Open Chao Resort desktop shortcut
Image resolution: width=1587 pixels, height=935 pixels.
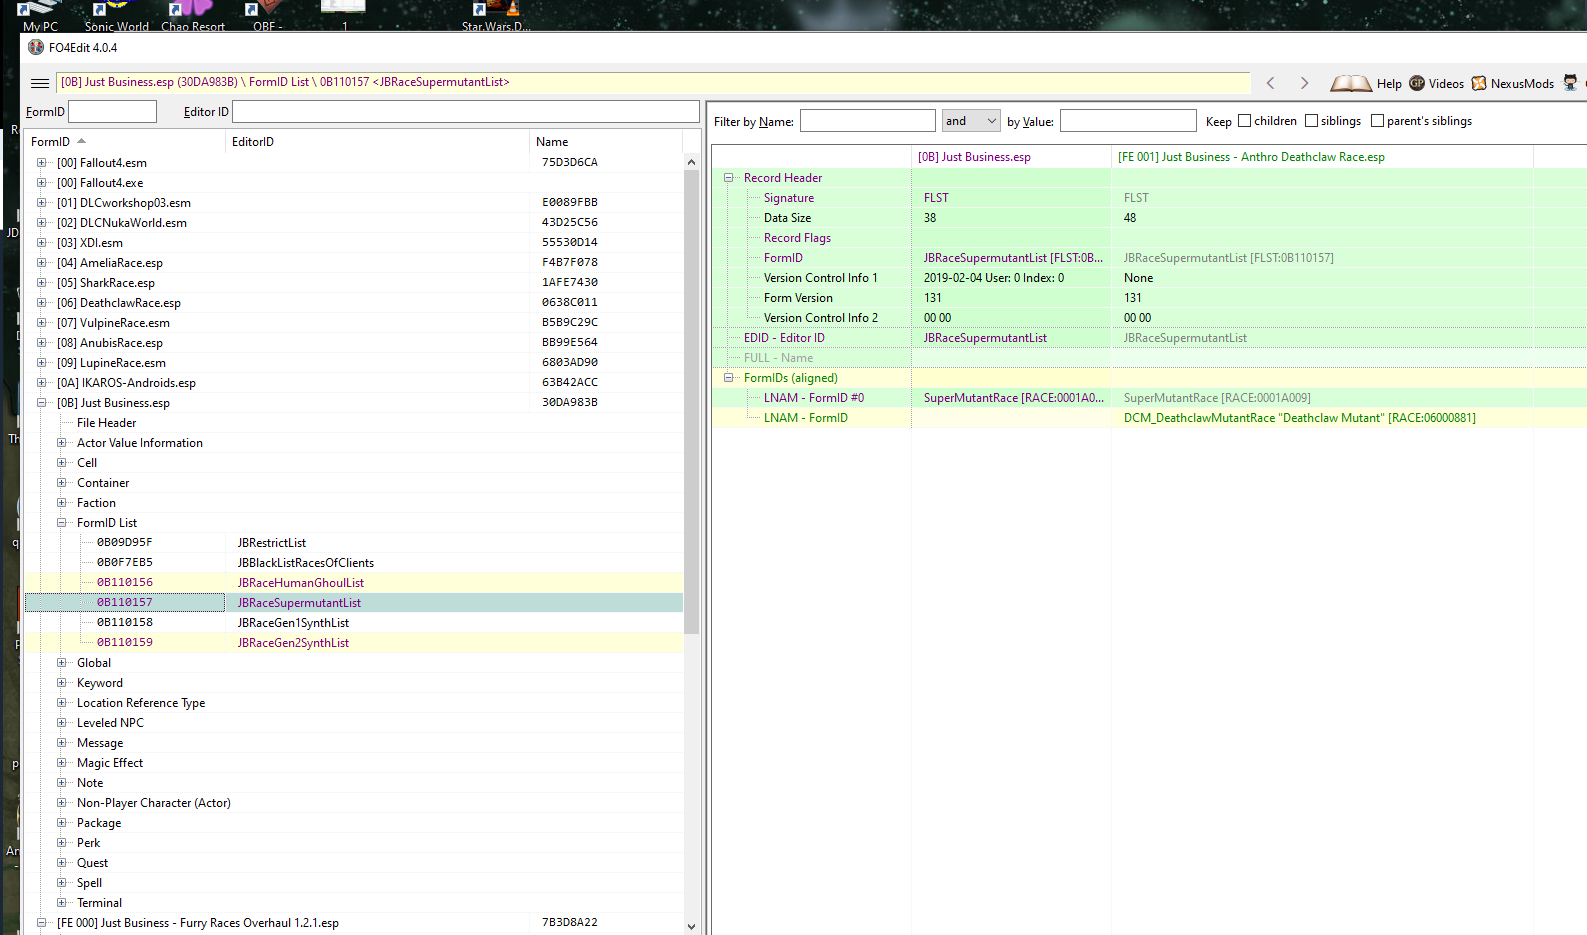[193, 16]
